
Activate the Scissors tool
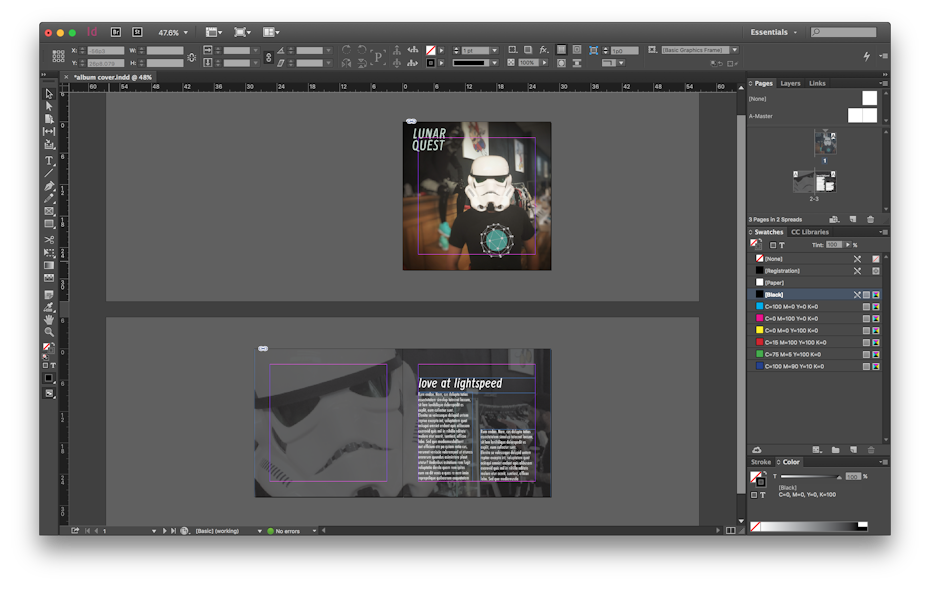49,240
